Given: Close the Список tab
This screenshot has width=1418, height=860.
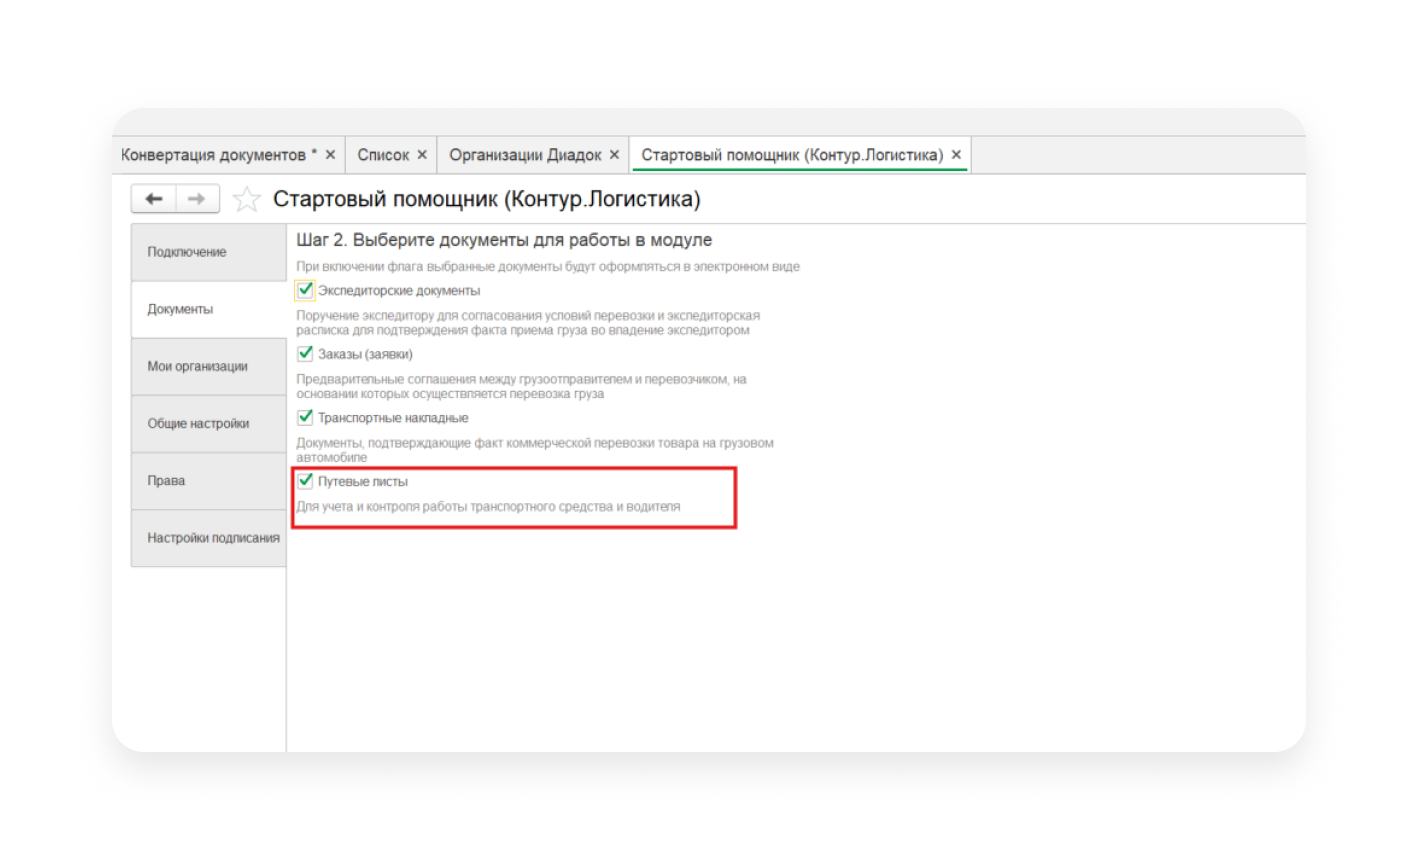Looking at the screenshot, I should pyautogui.click(x=422, y=155).
